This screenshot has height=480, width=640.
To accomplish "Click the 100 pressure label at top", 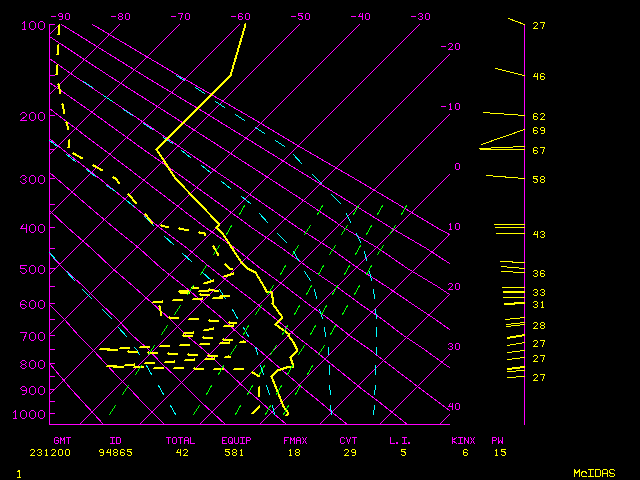I will (33, 25).
